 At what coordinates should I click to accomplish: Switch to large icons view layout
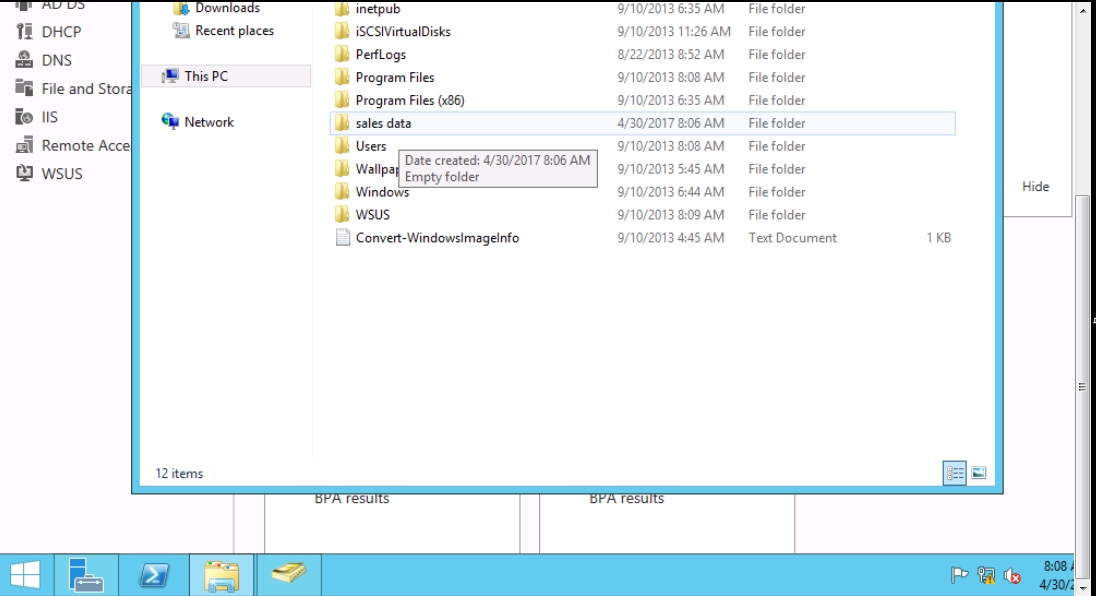[978, 474]
